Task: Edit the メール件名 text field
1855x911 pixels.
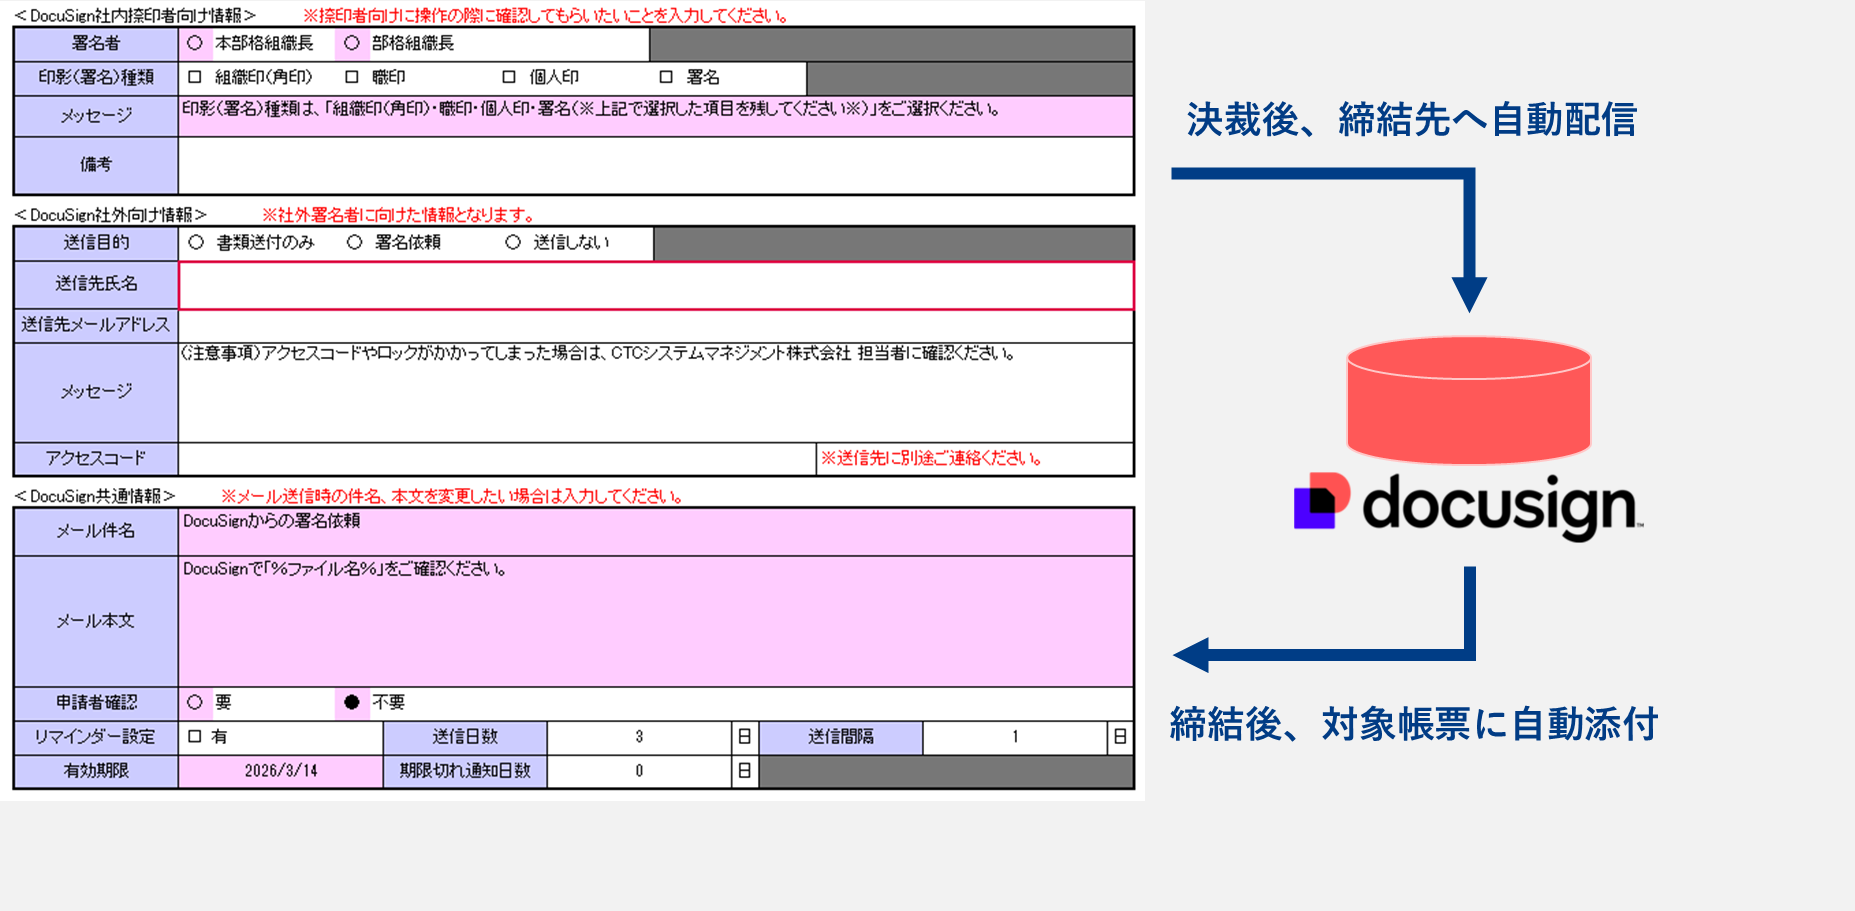Action: click(655, 532)
